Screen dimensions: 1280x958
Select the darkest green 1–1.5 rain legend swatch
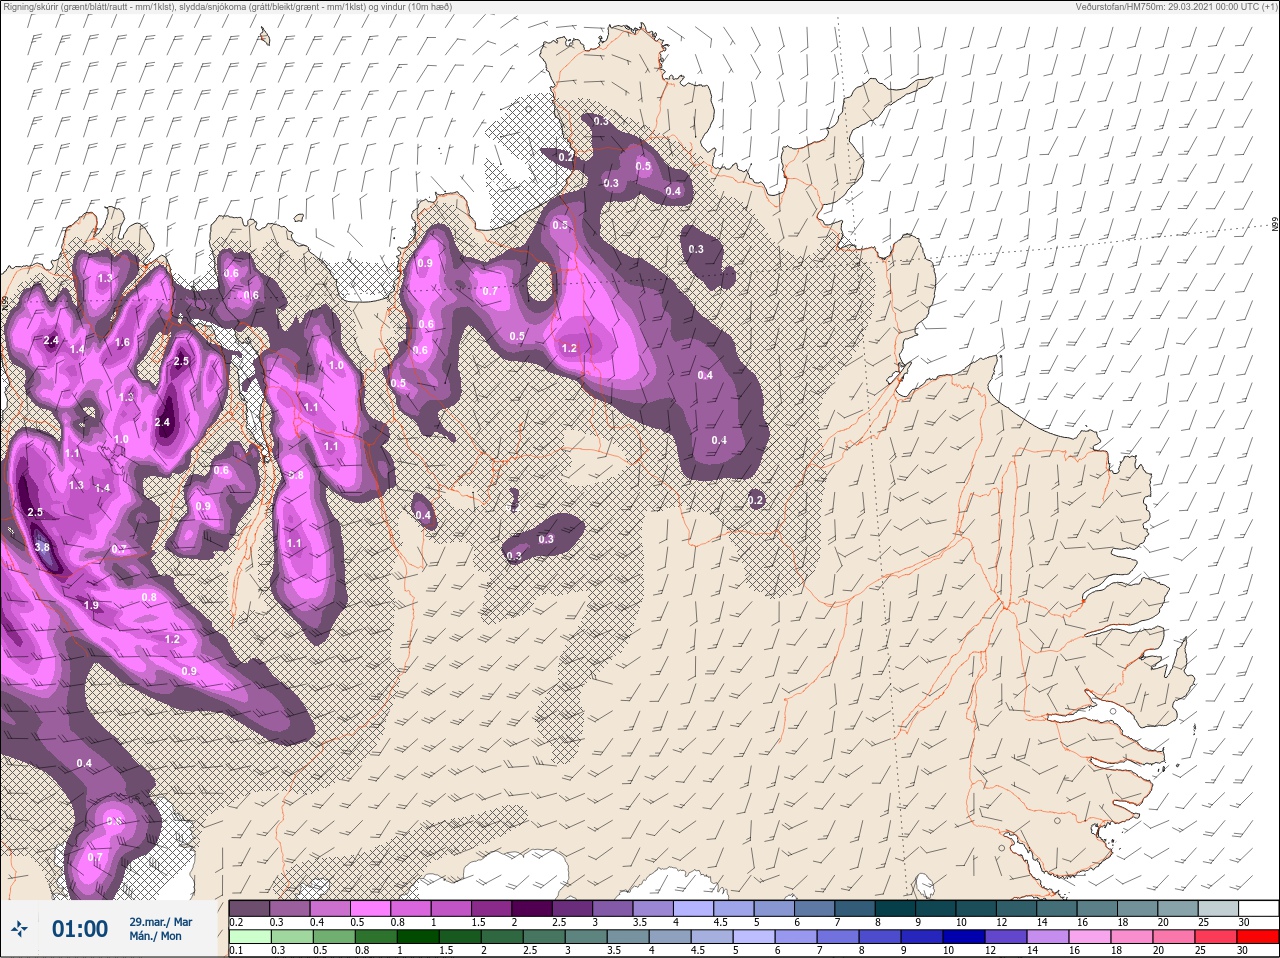417,937
